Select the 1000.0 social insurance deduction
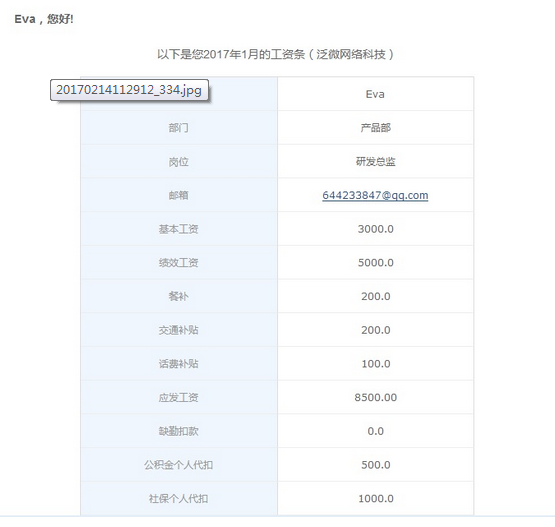 click(x=376, y=499)
